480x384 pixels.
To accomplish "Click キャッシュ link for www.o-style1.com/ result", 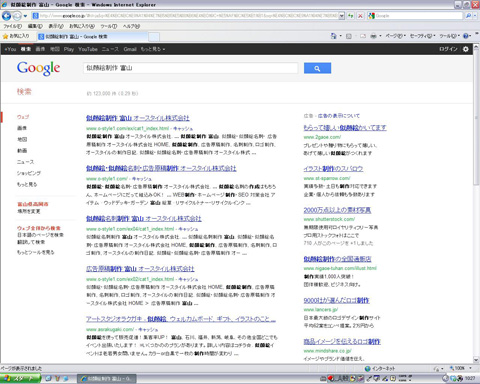I will click(142, 179).
